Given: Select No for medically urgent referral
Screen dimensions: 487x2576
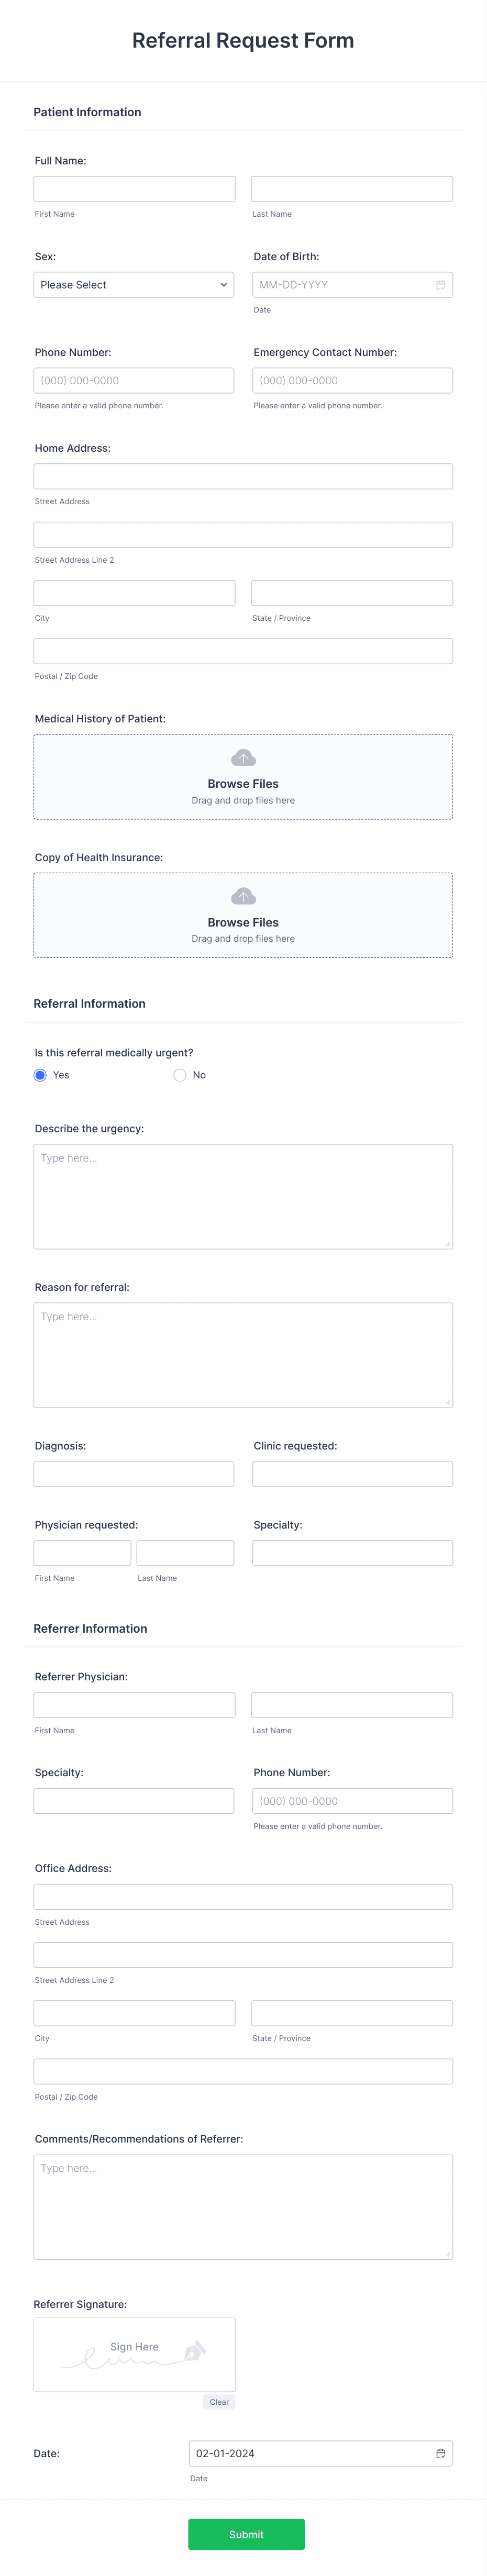Looking at the screenshot, I should pyautogui.click(x=179, y=1075).
